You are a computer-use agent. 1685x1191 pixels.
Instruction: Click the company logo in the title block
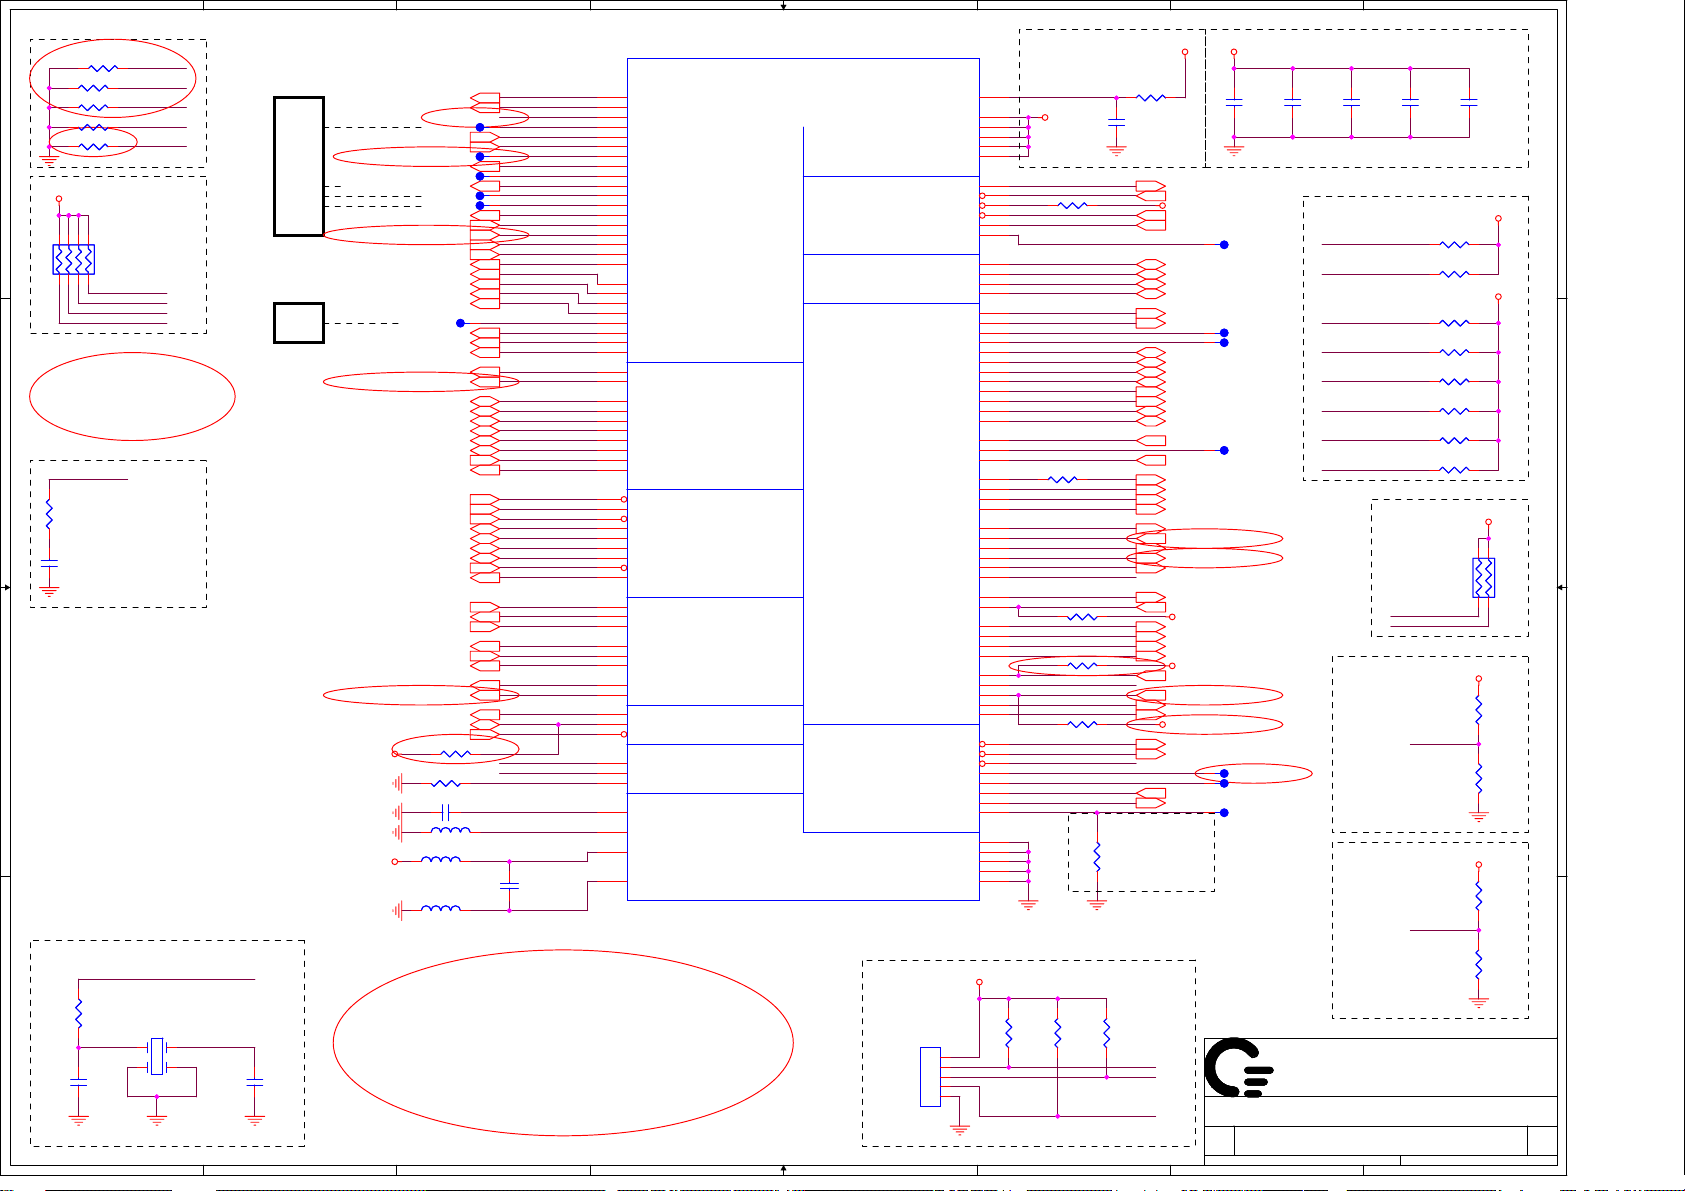point(1239,1068)
